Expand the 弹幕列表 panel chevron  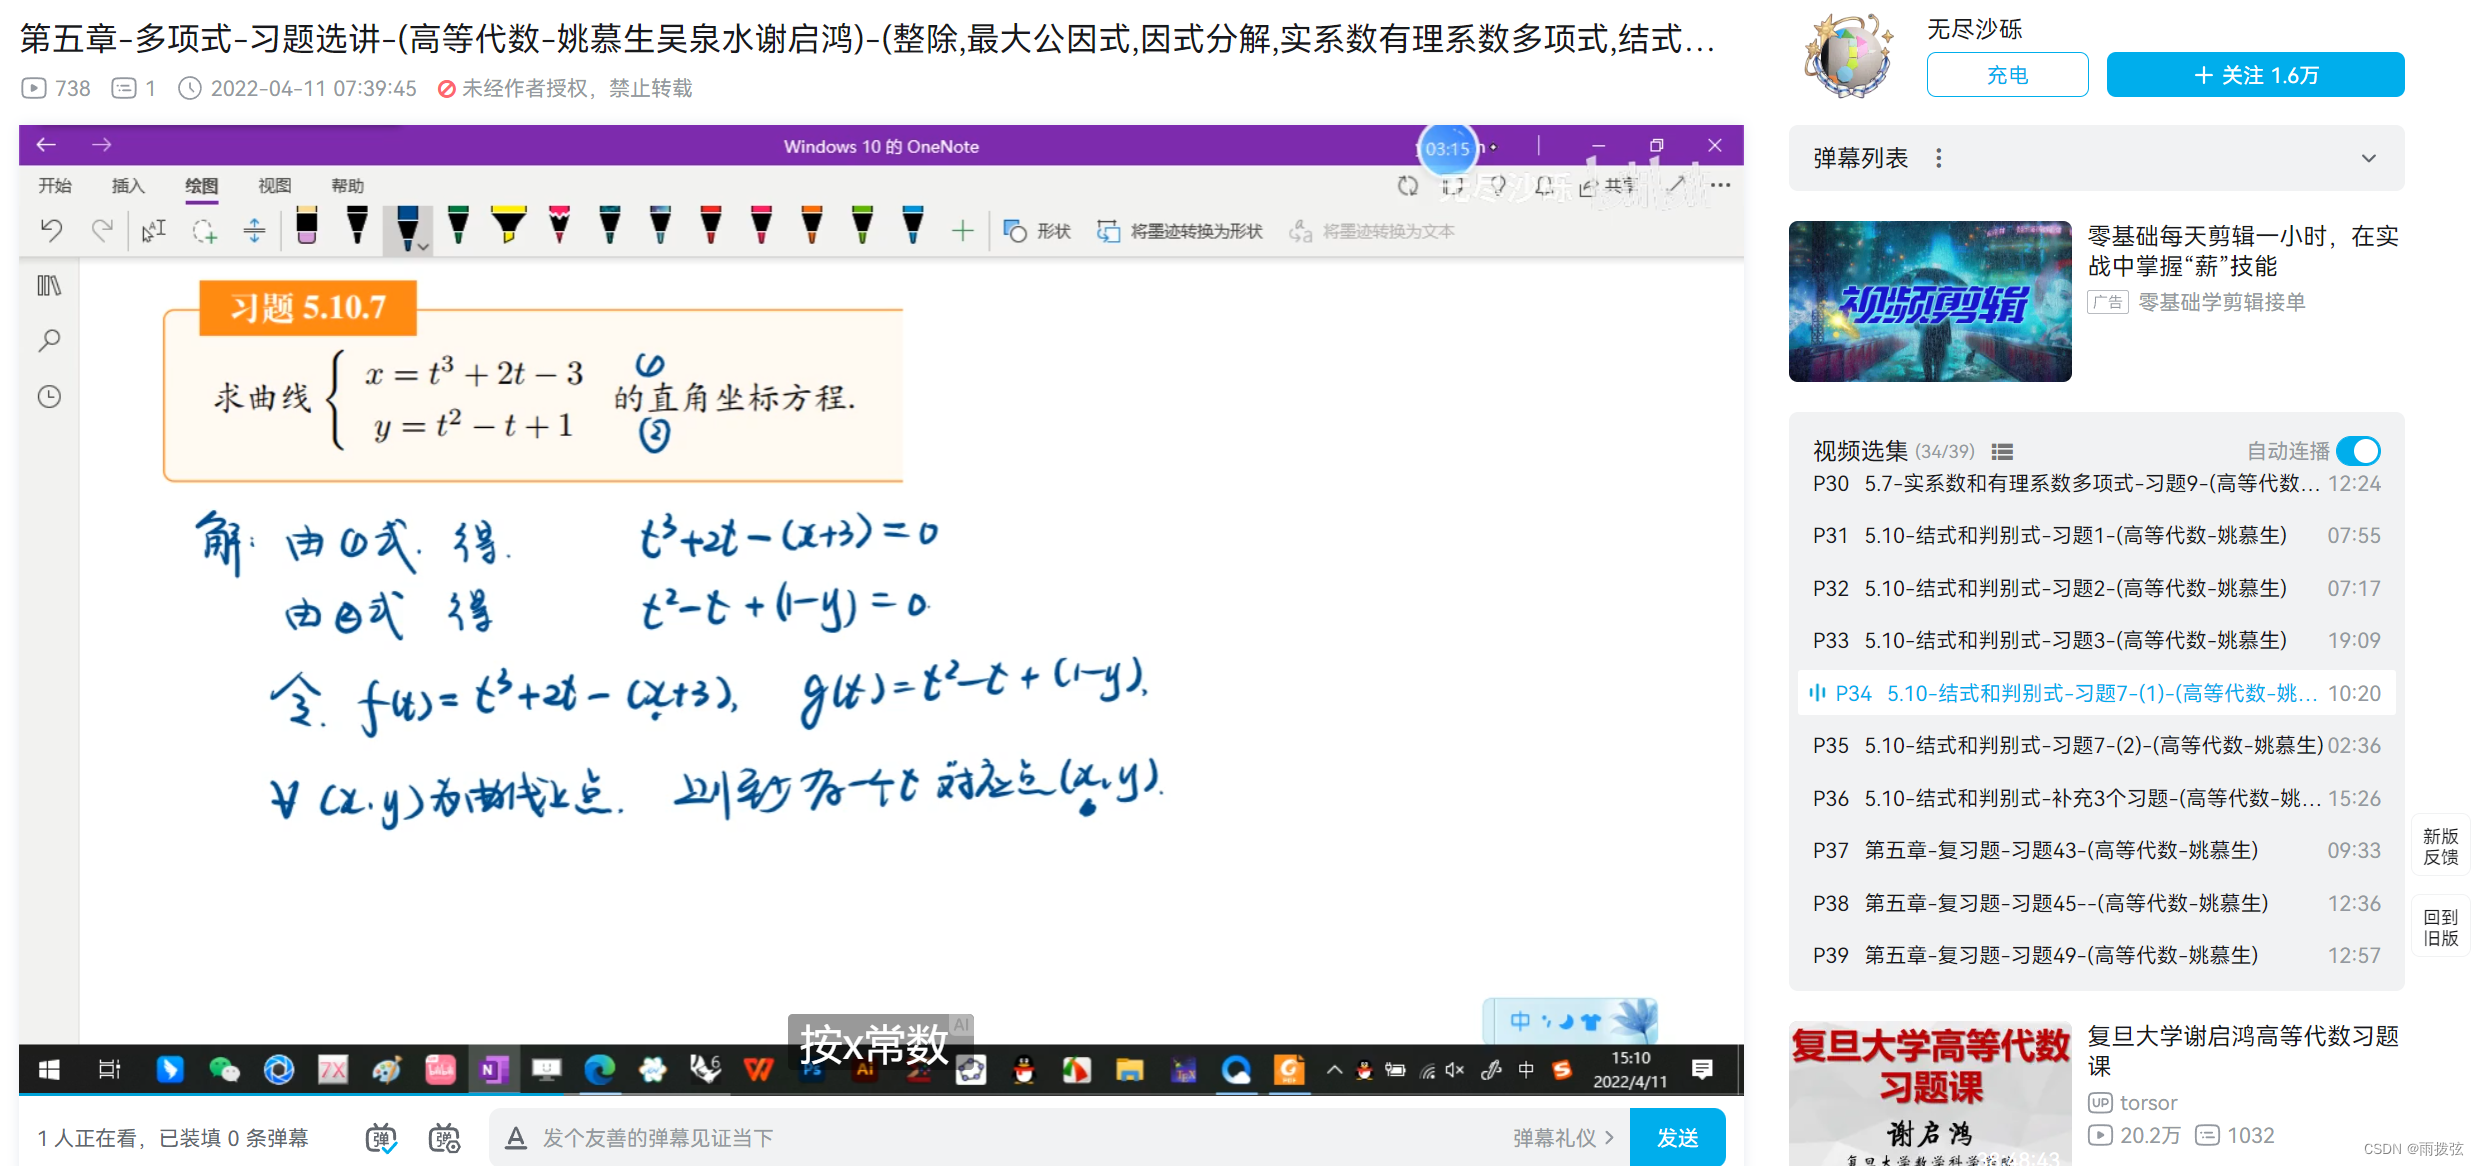[x=2368, y=158]
